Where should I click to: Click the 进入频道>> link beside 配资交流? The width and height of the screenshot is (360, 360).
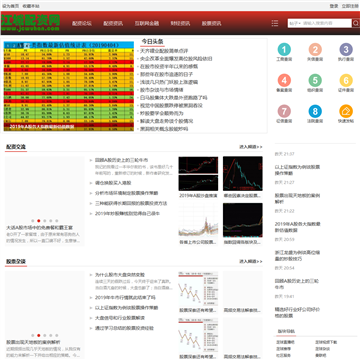tap(251, 147)
